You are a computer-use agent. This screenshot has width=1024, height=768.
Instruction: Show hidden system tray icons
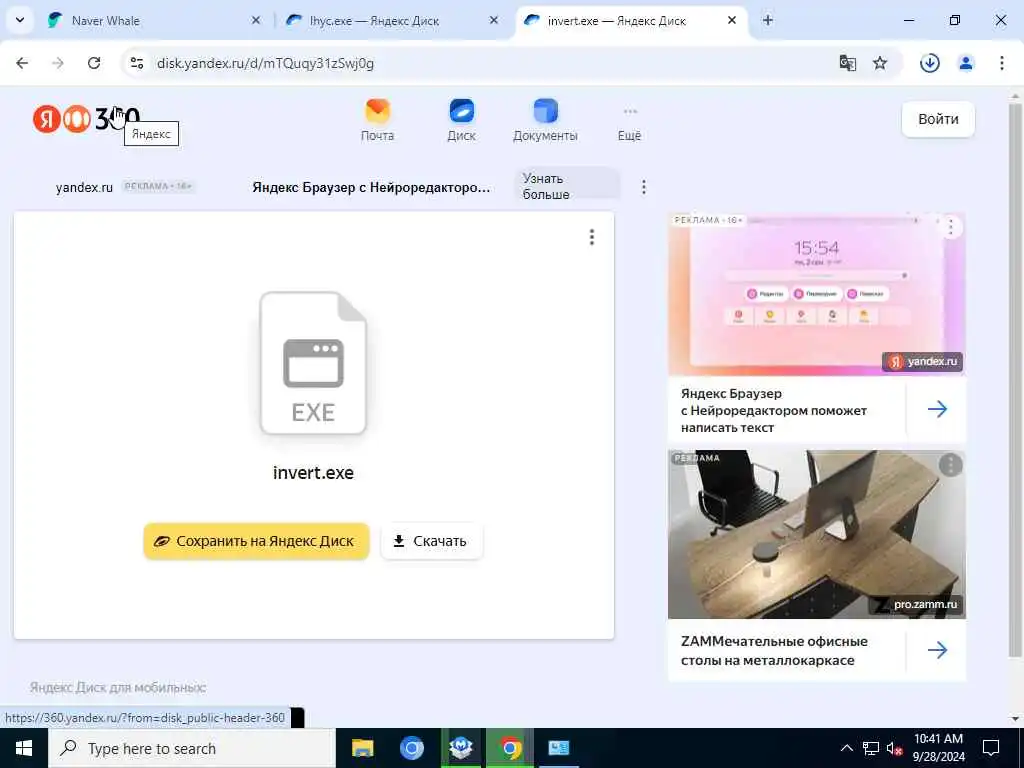pyautogui.click(x=846, y=748)
